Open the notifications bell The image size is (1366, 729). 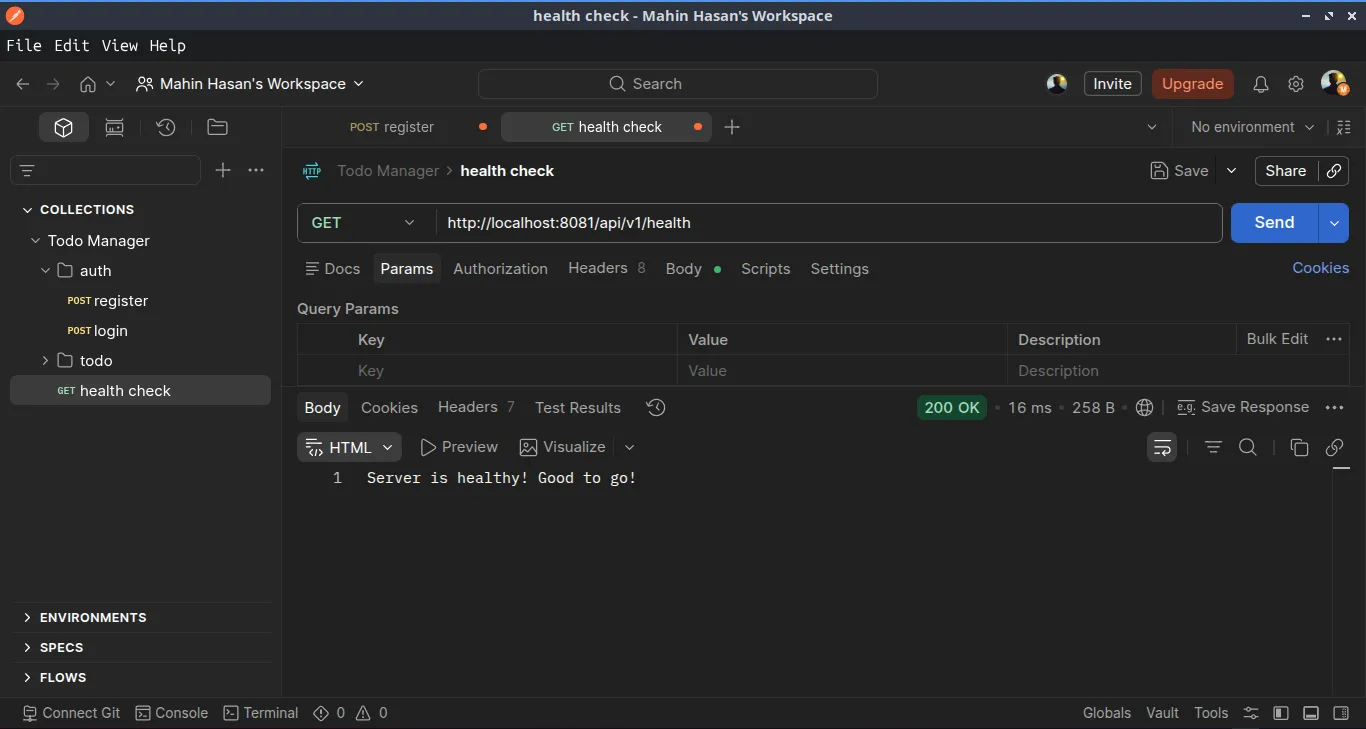point(1261,84)
